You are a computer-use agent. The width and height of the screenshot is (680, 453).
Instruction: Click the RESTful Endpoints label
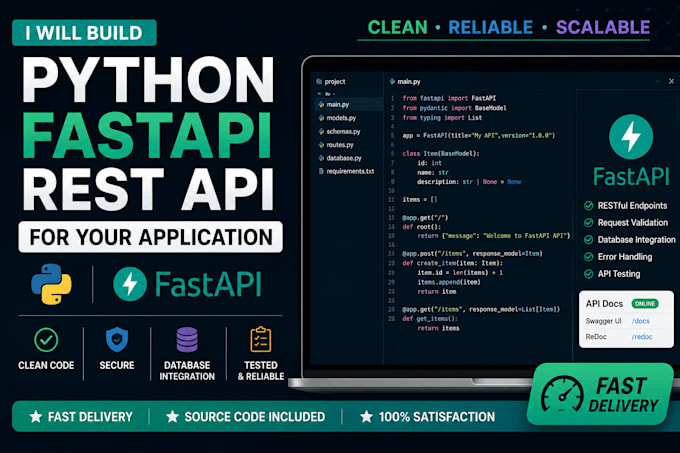click(x=632, y=206)
